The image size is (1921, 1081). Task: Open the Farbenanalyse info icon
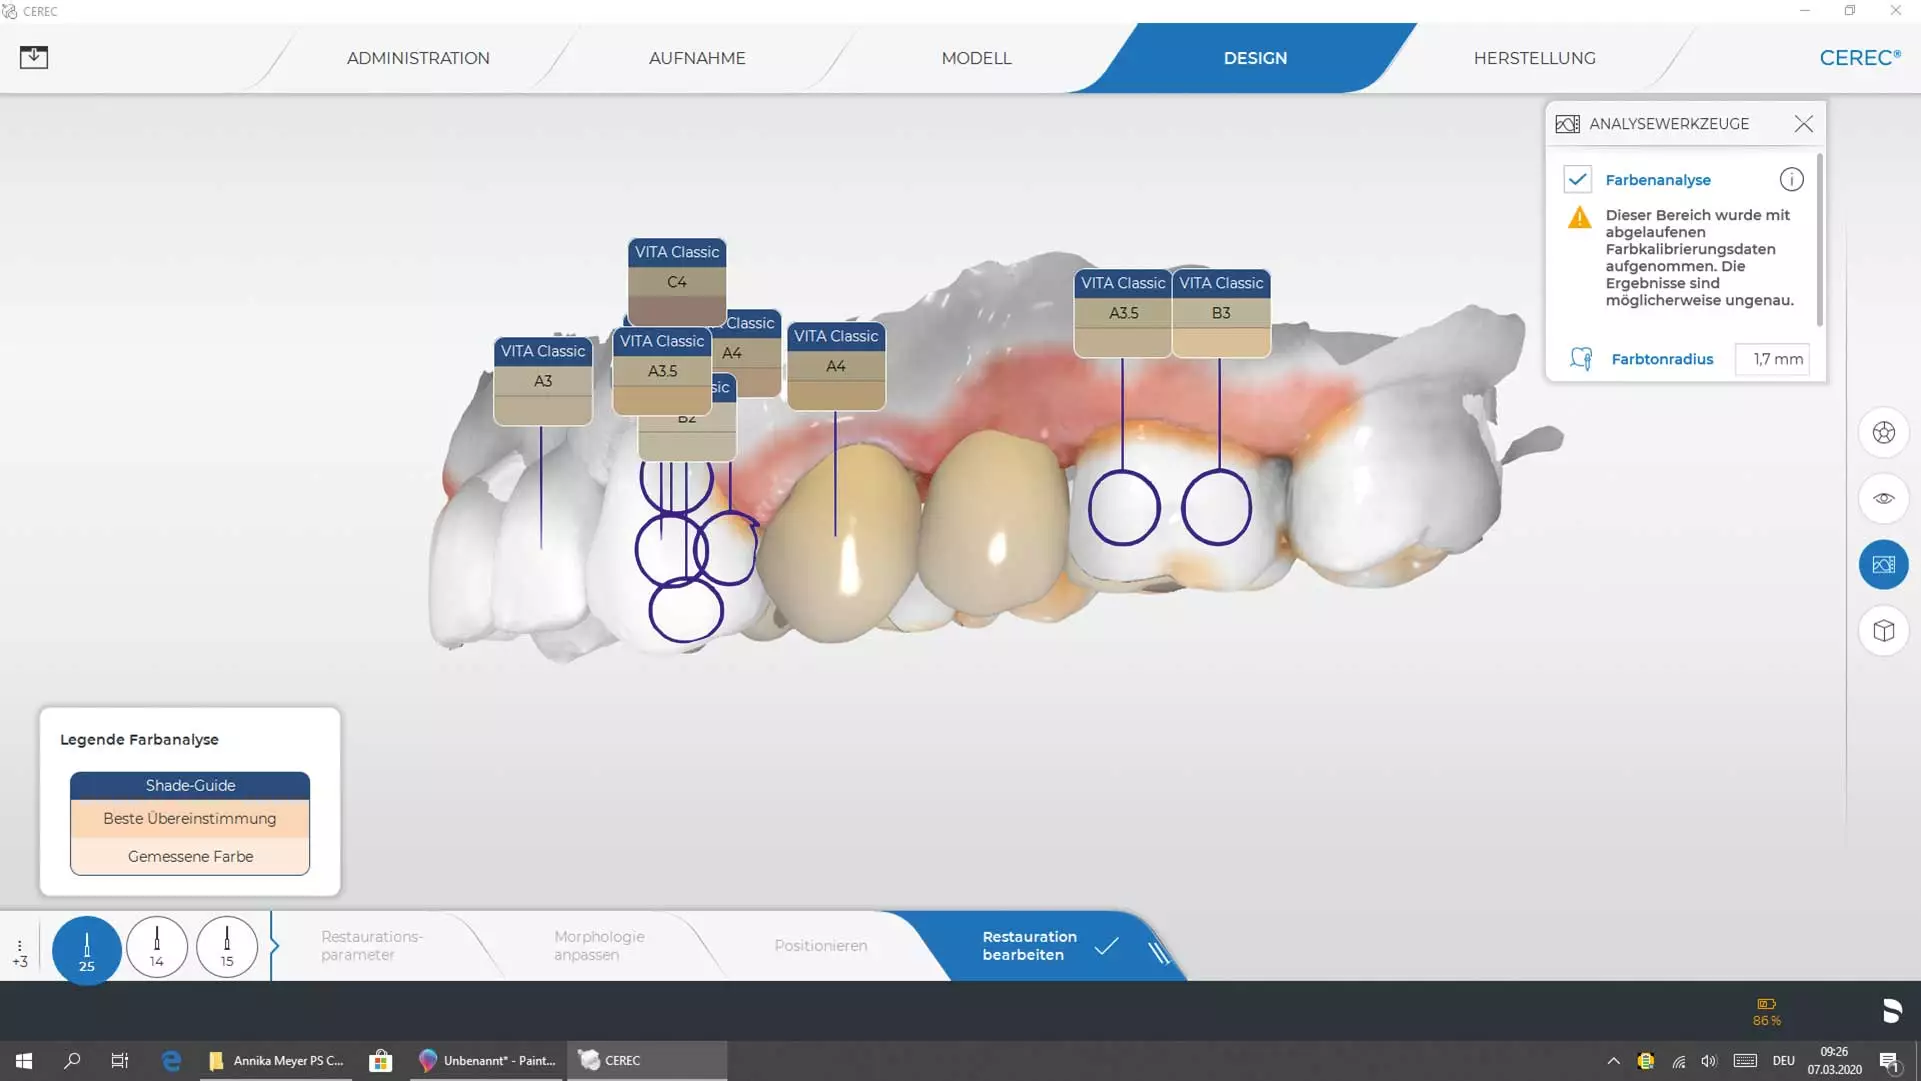tap(1791, 180)
